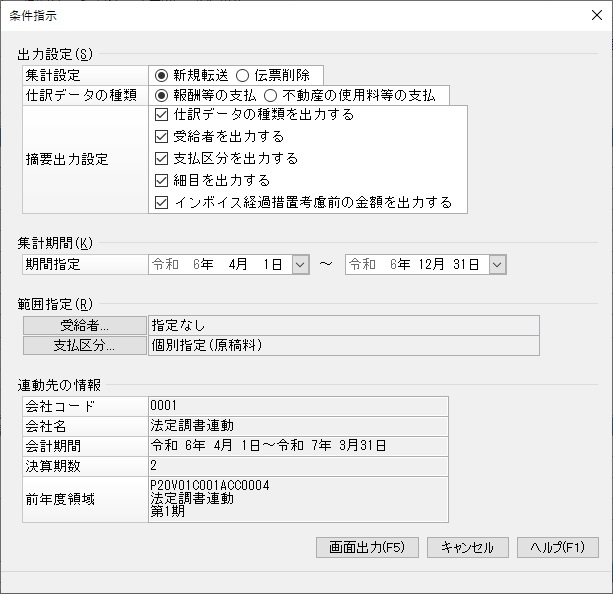613x594 pixels.
Task: Open the end date calendar dropdown
Action: tap(497, 265)
